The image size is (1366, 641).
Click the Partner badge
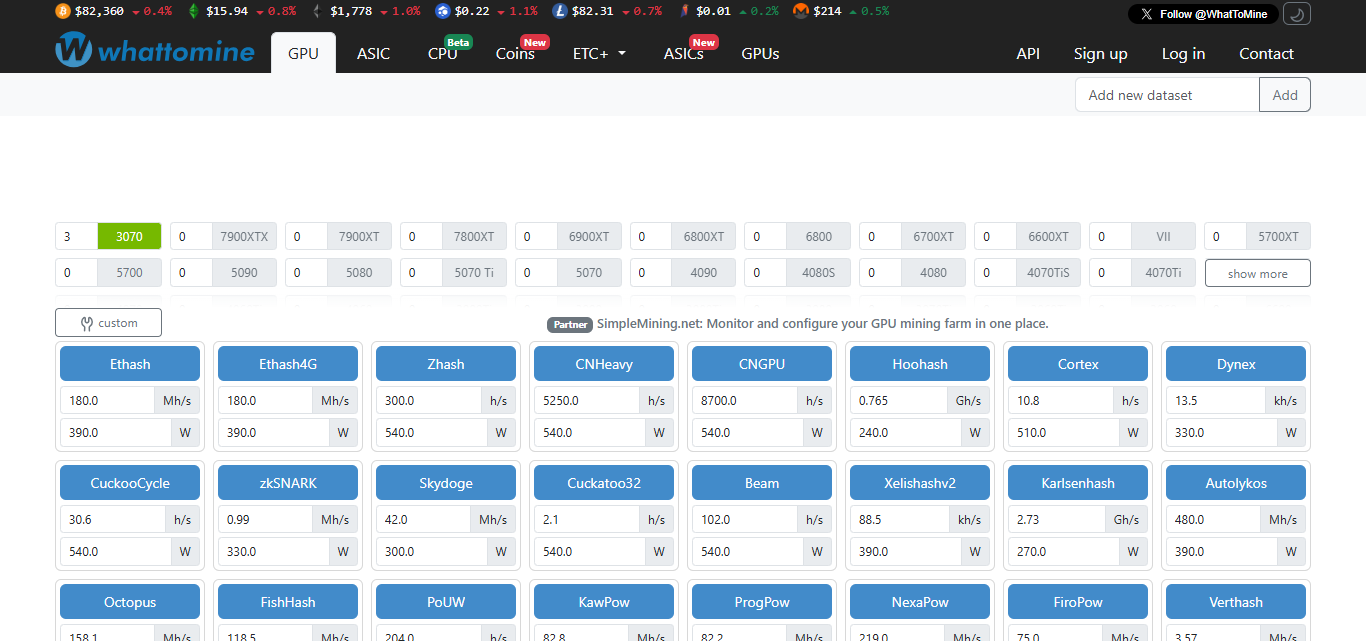pyautogui.click(x=570, y=324)
